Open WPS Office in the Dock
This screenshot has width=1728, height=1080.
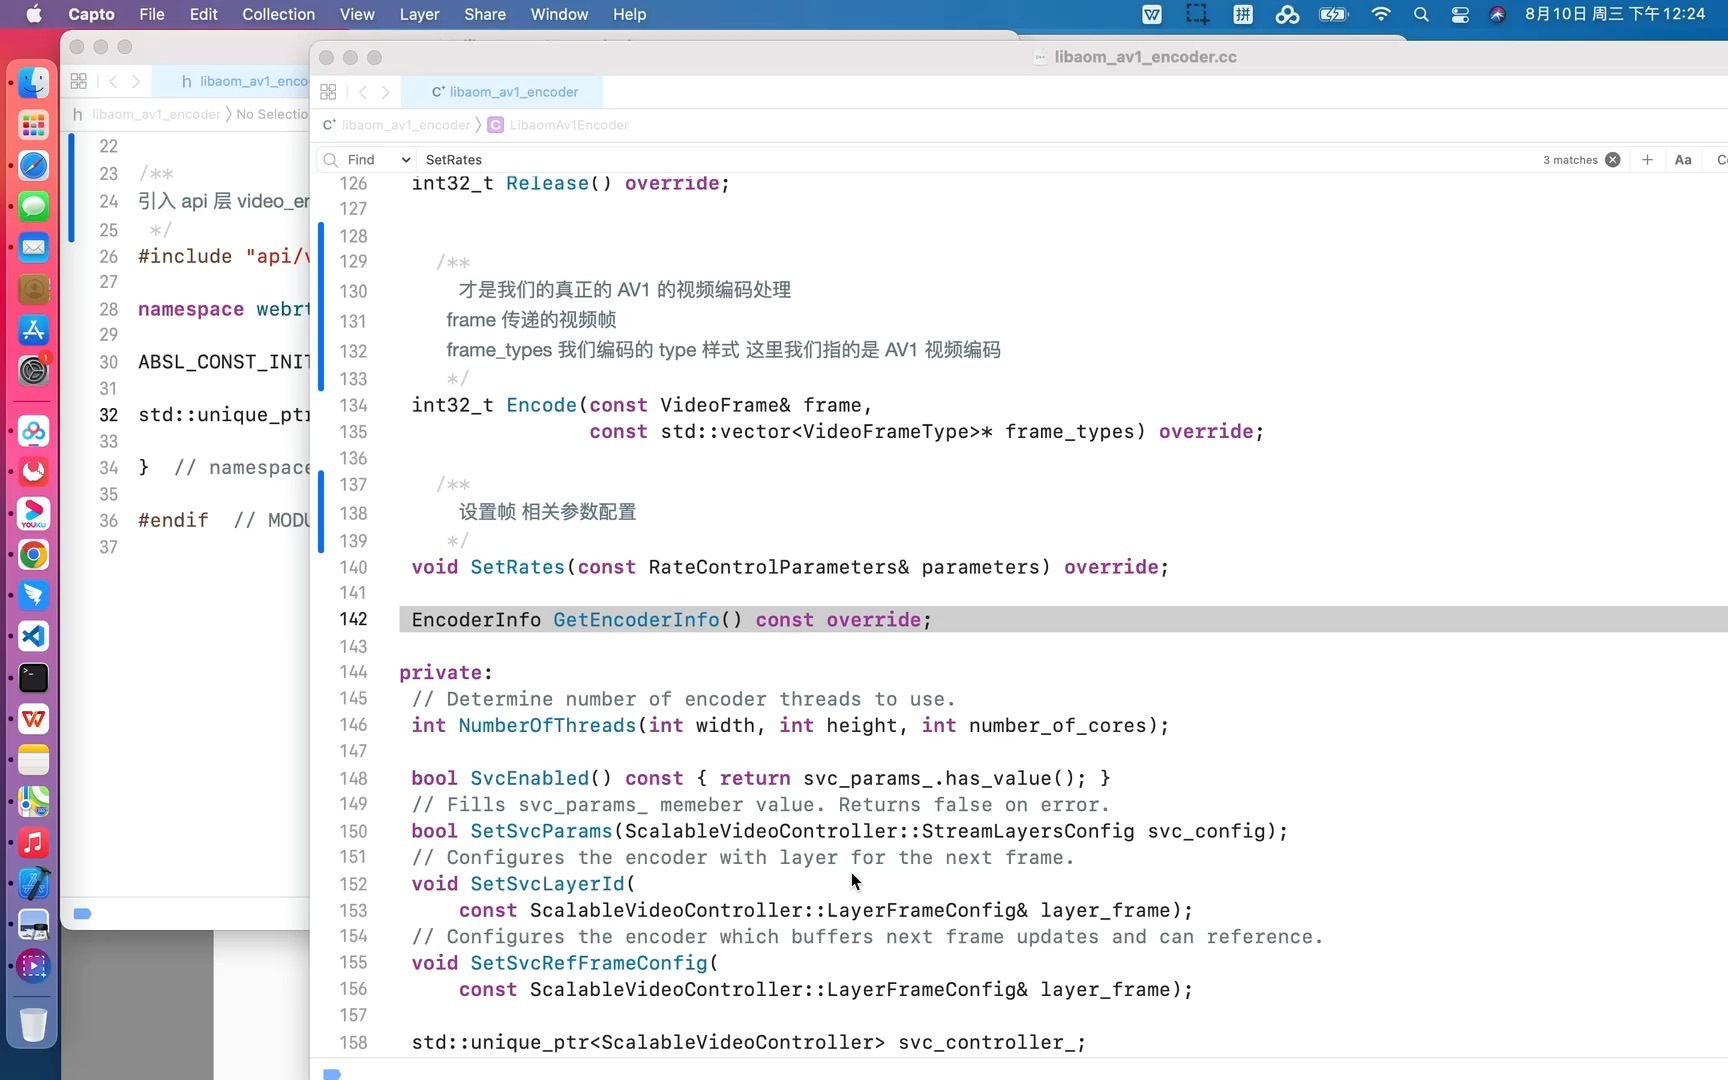33,719
